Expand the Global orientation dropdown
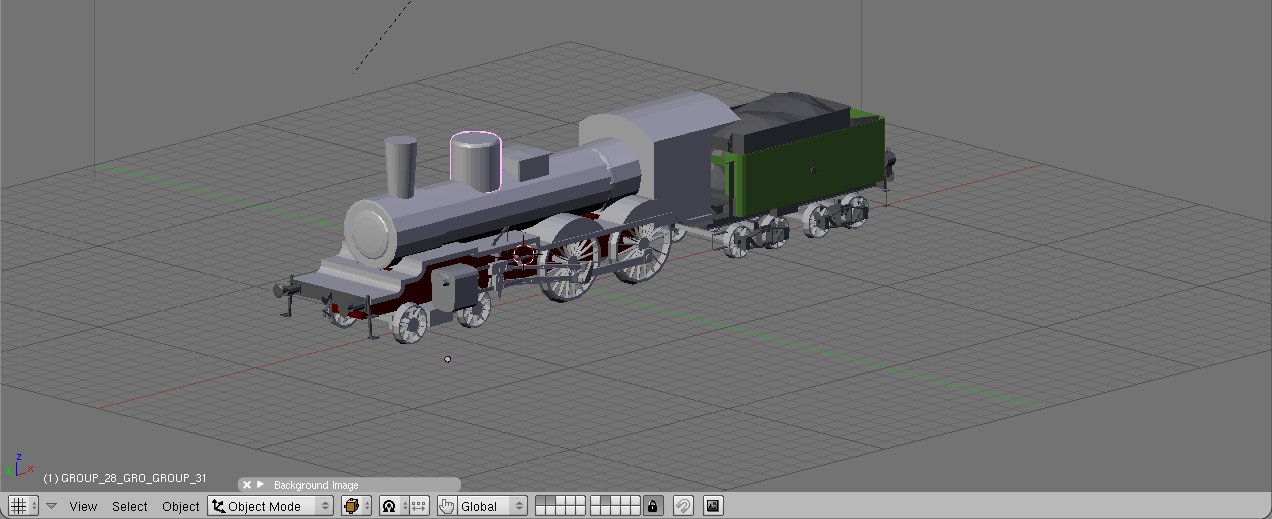 [492, 506]
